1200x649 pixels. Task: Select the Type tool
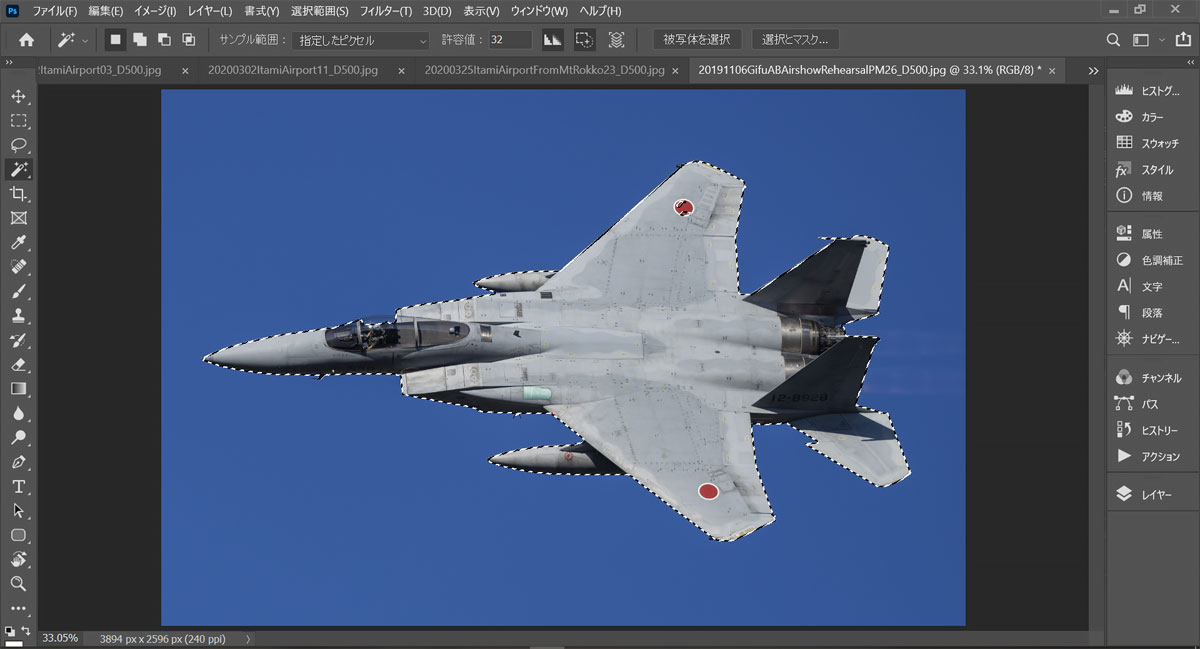18,486
